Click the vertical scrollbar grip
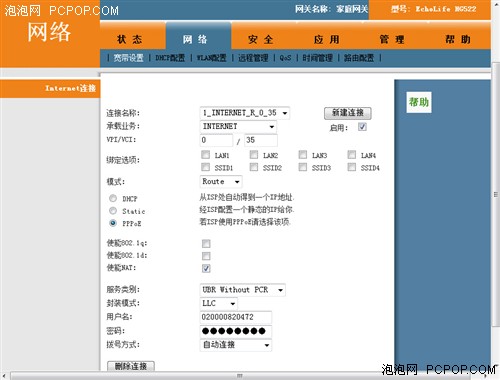Screen dimensions: 500x380 (496, 194)
